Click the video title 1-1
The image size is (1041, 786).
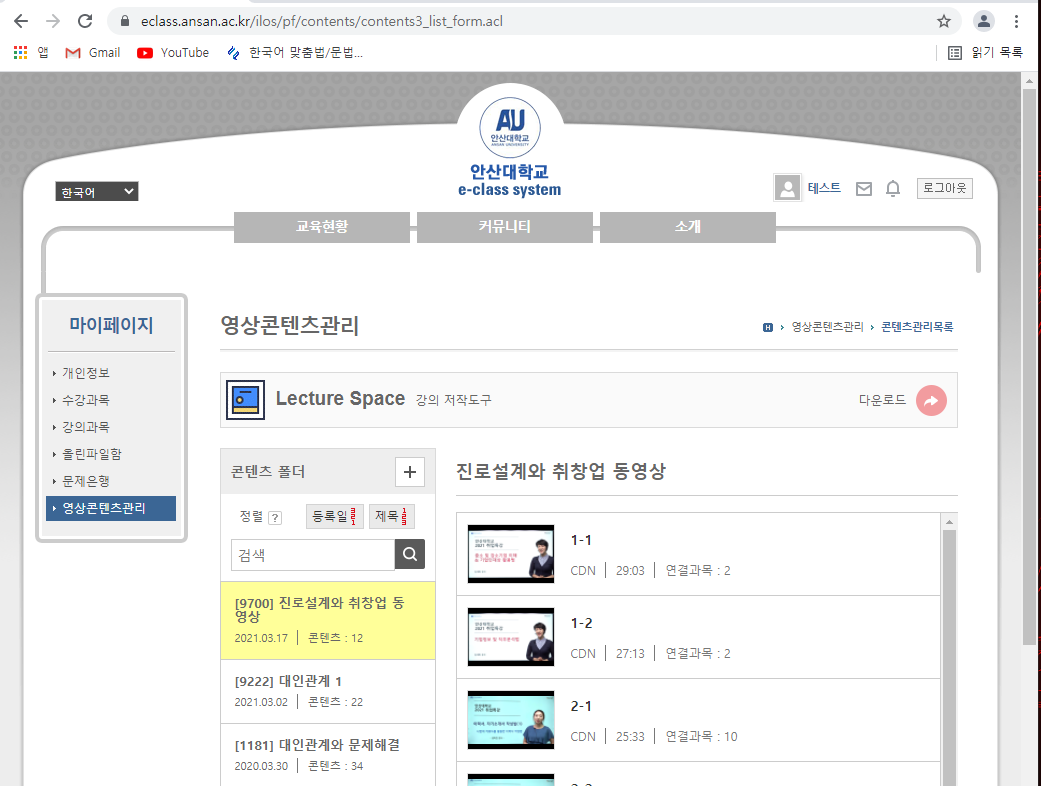coord(581,540)
